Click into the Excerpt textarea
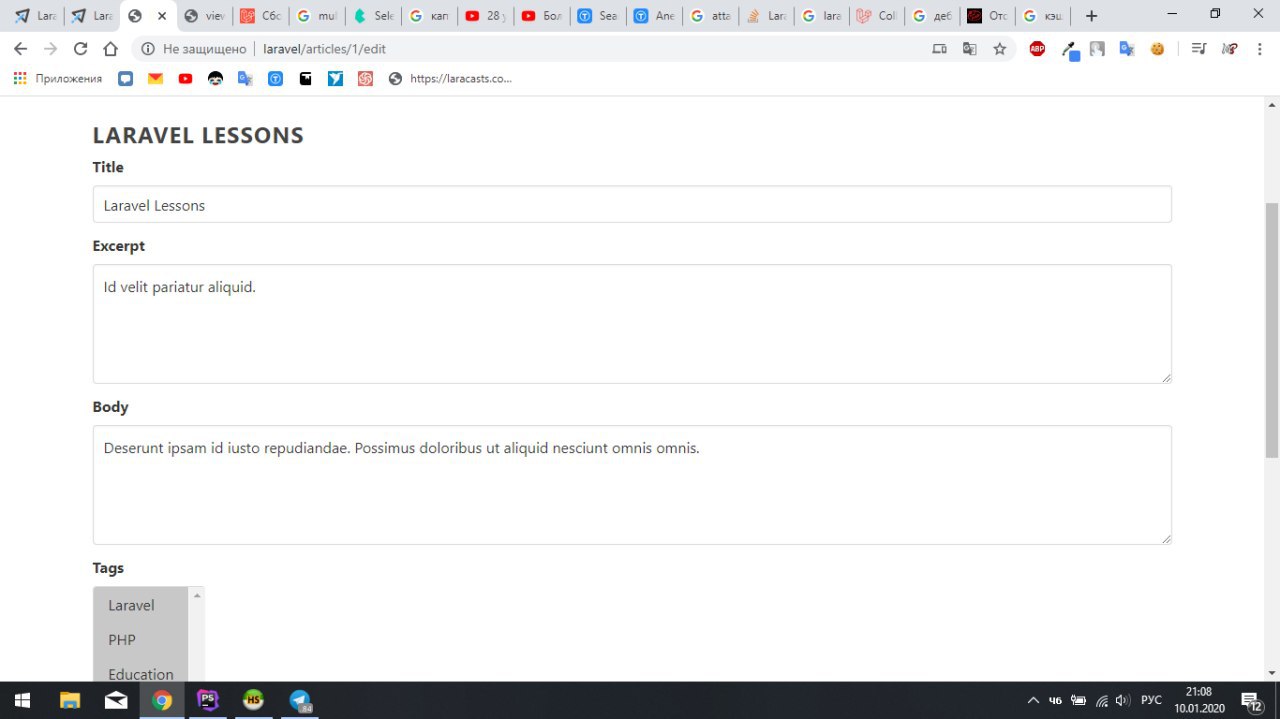 [632, 324]
